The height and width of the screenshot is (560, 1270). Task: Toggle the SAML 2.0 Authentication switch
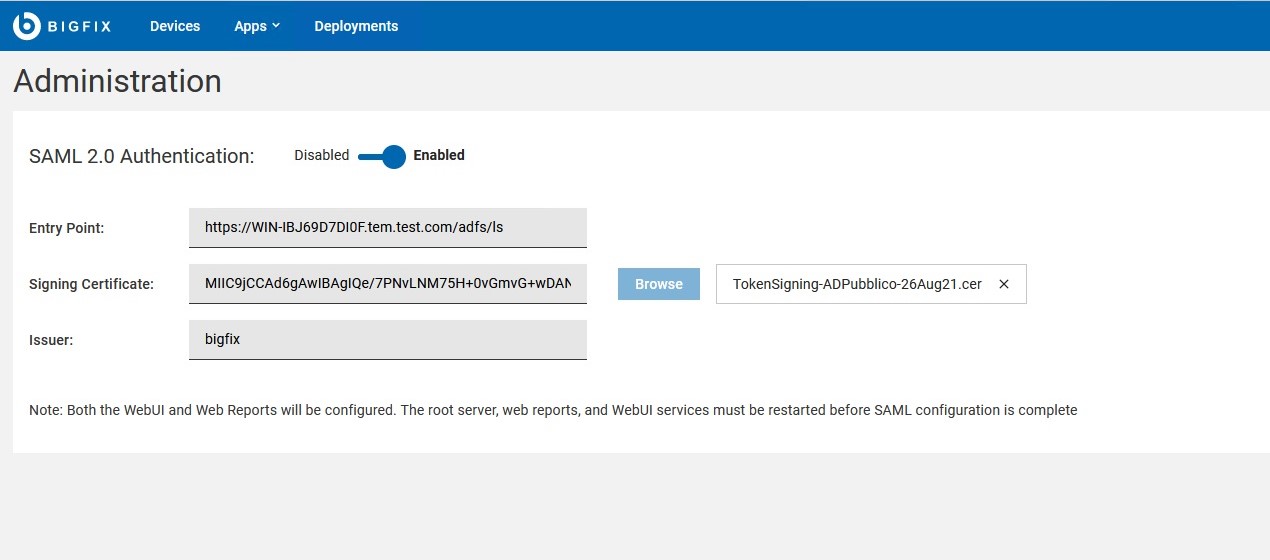coord(382,156)
